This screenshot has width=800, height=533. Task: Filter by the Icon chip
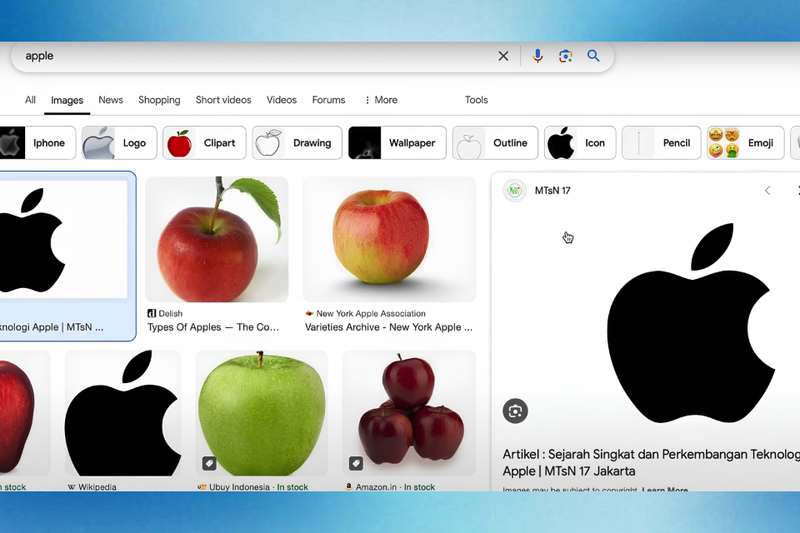[580, 143]
